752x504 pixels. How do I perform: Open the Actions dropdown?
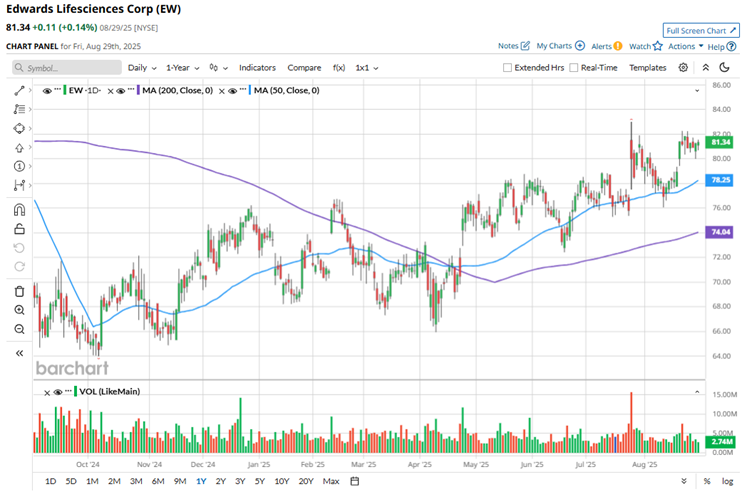pos(685,46)
